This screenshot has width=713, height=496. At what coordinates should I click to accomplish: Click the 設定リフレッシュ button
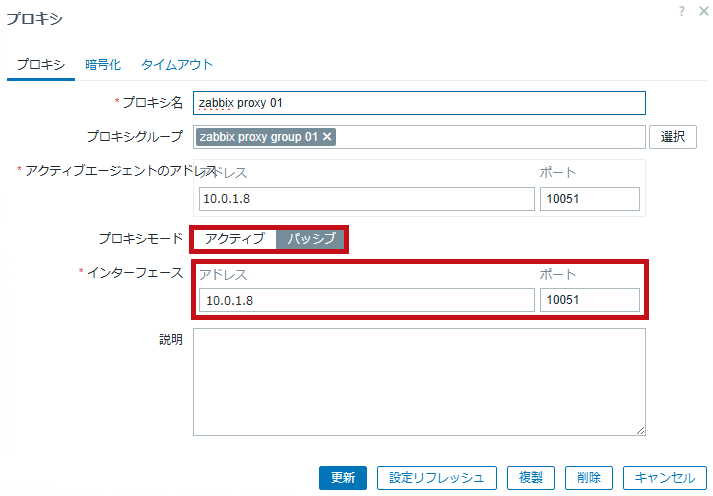pos(437,478)
